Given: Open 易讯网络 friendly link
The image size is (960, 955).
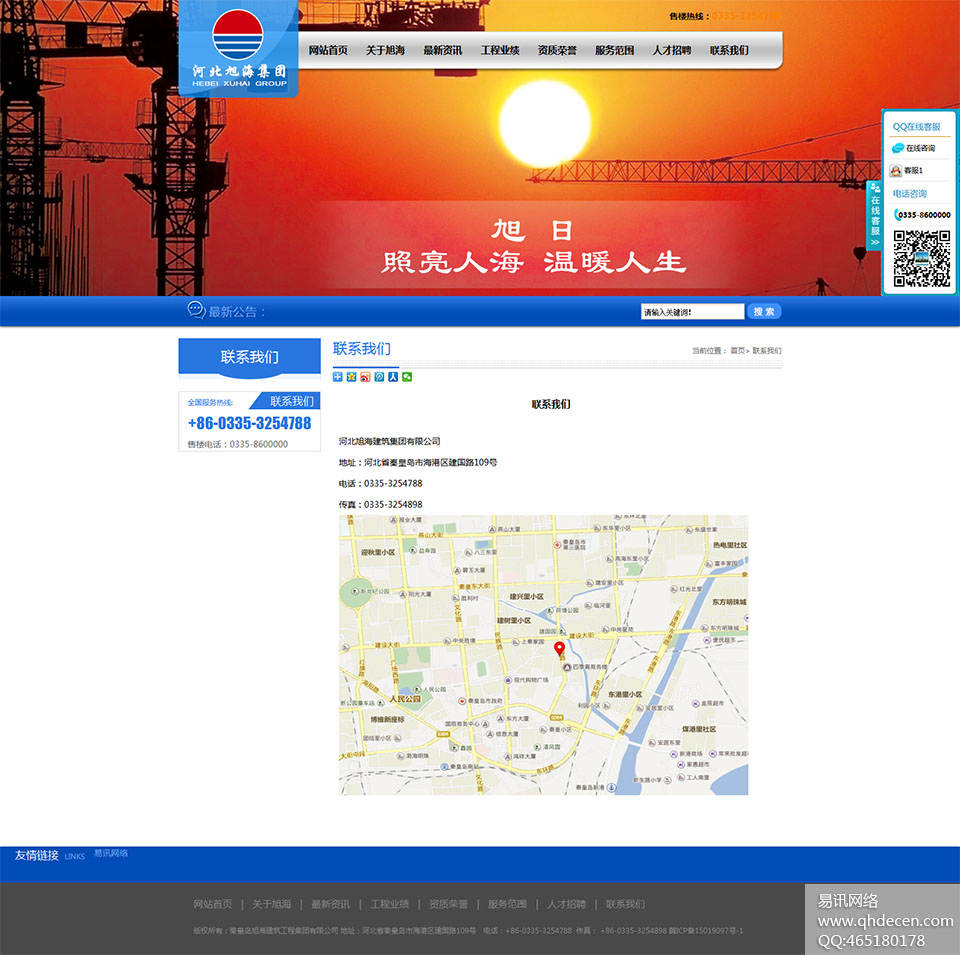Looking at the screenshot, I should (111, 854).
